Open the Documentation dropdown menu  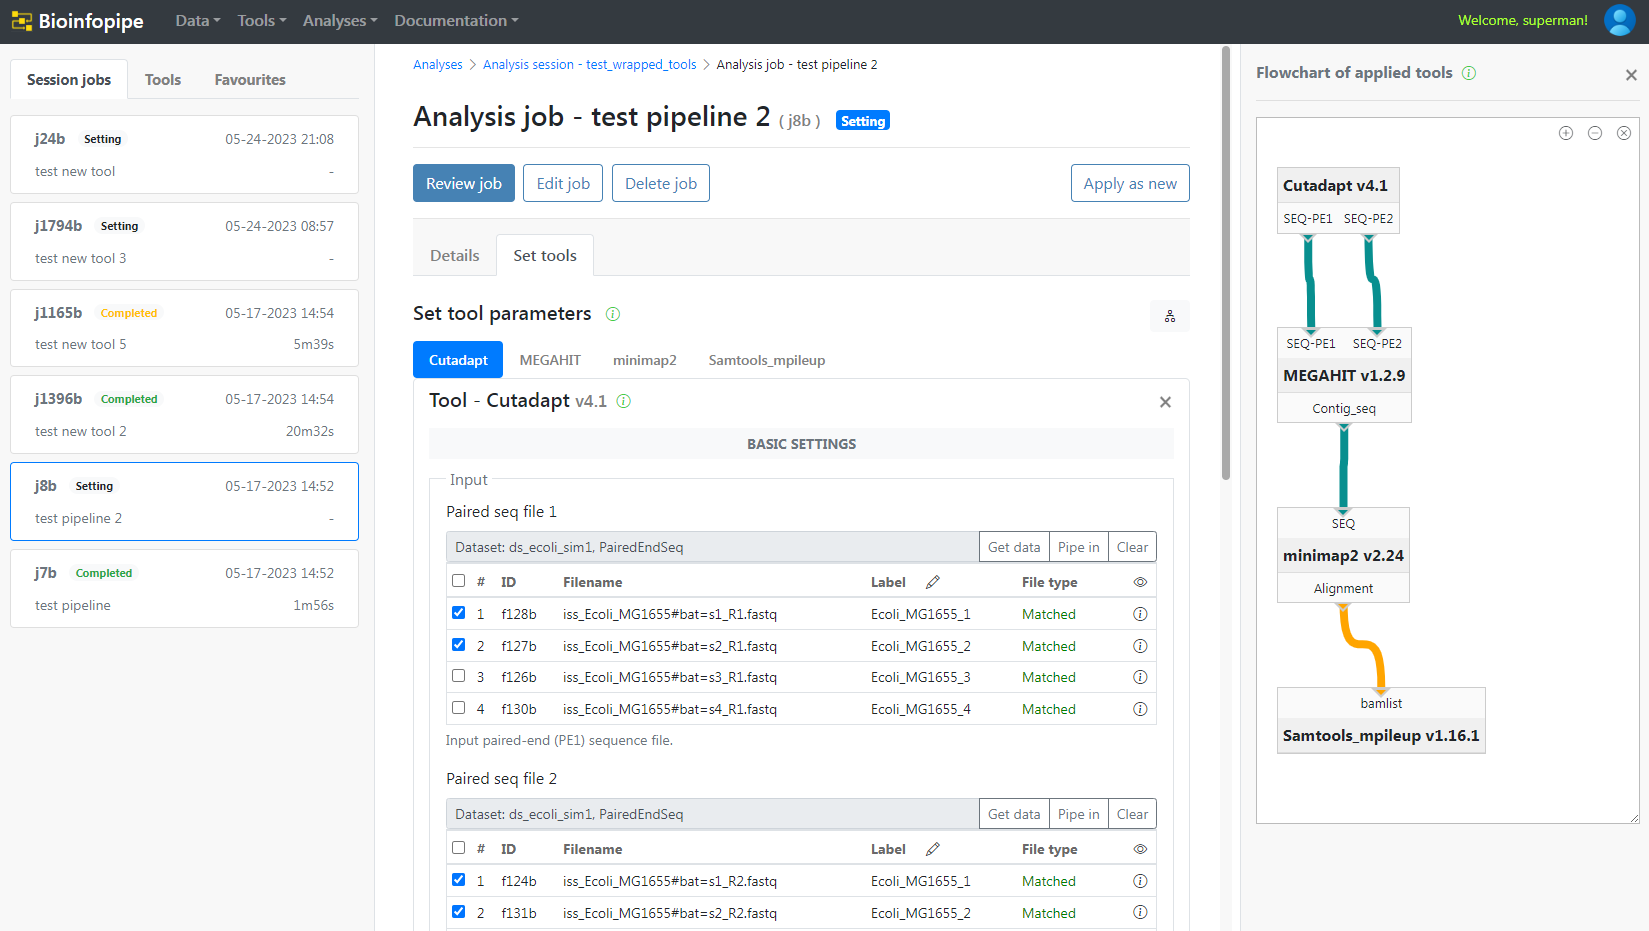pyautogui.click(x=456, y=21)
